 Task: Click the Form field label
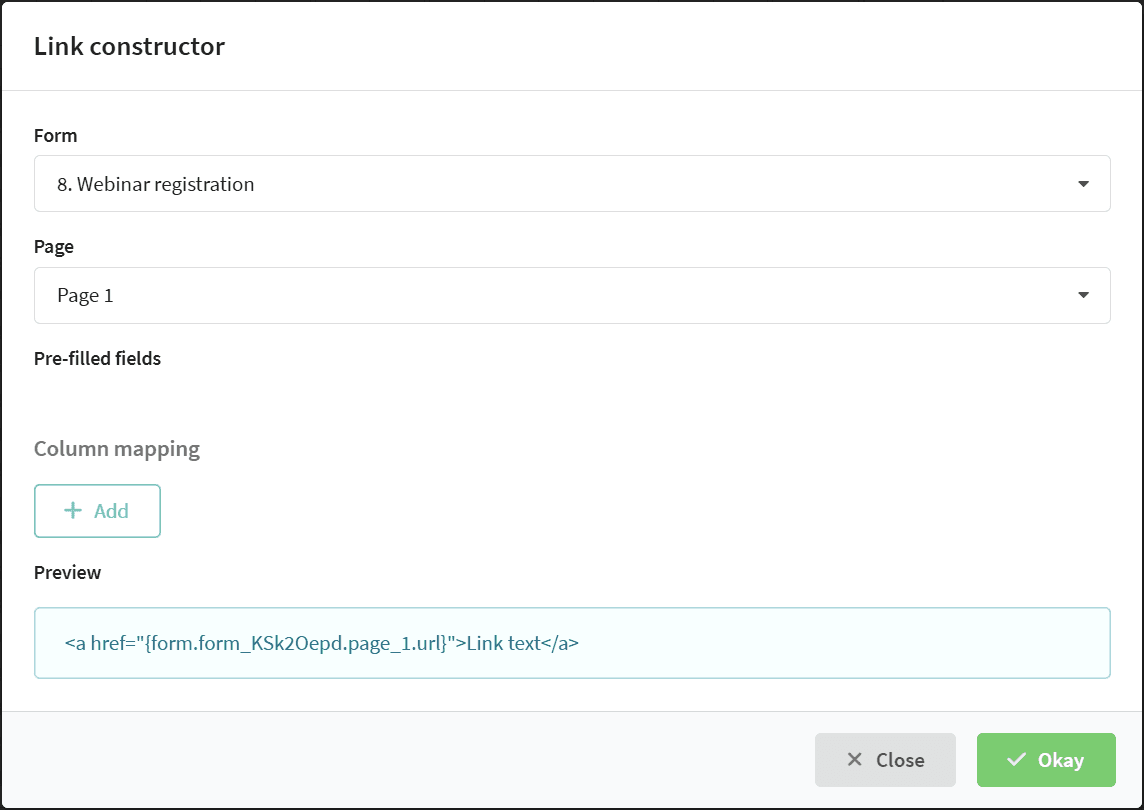(x=55, y=136)
